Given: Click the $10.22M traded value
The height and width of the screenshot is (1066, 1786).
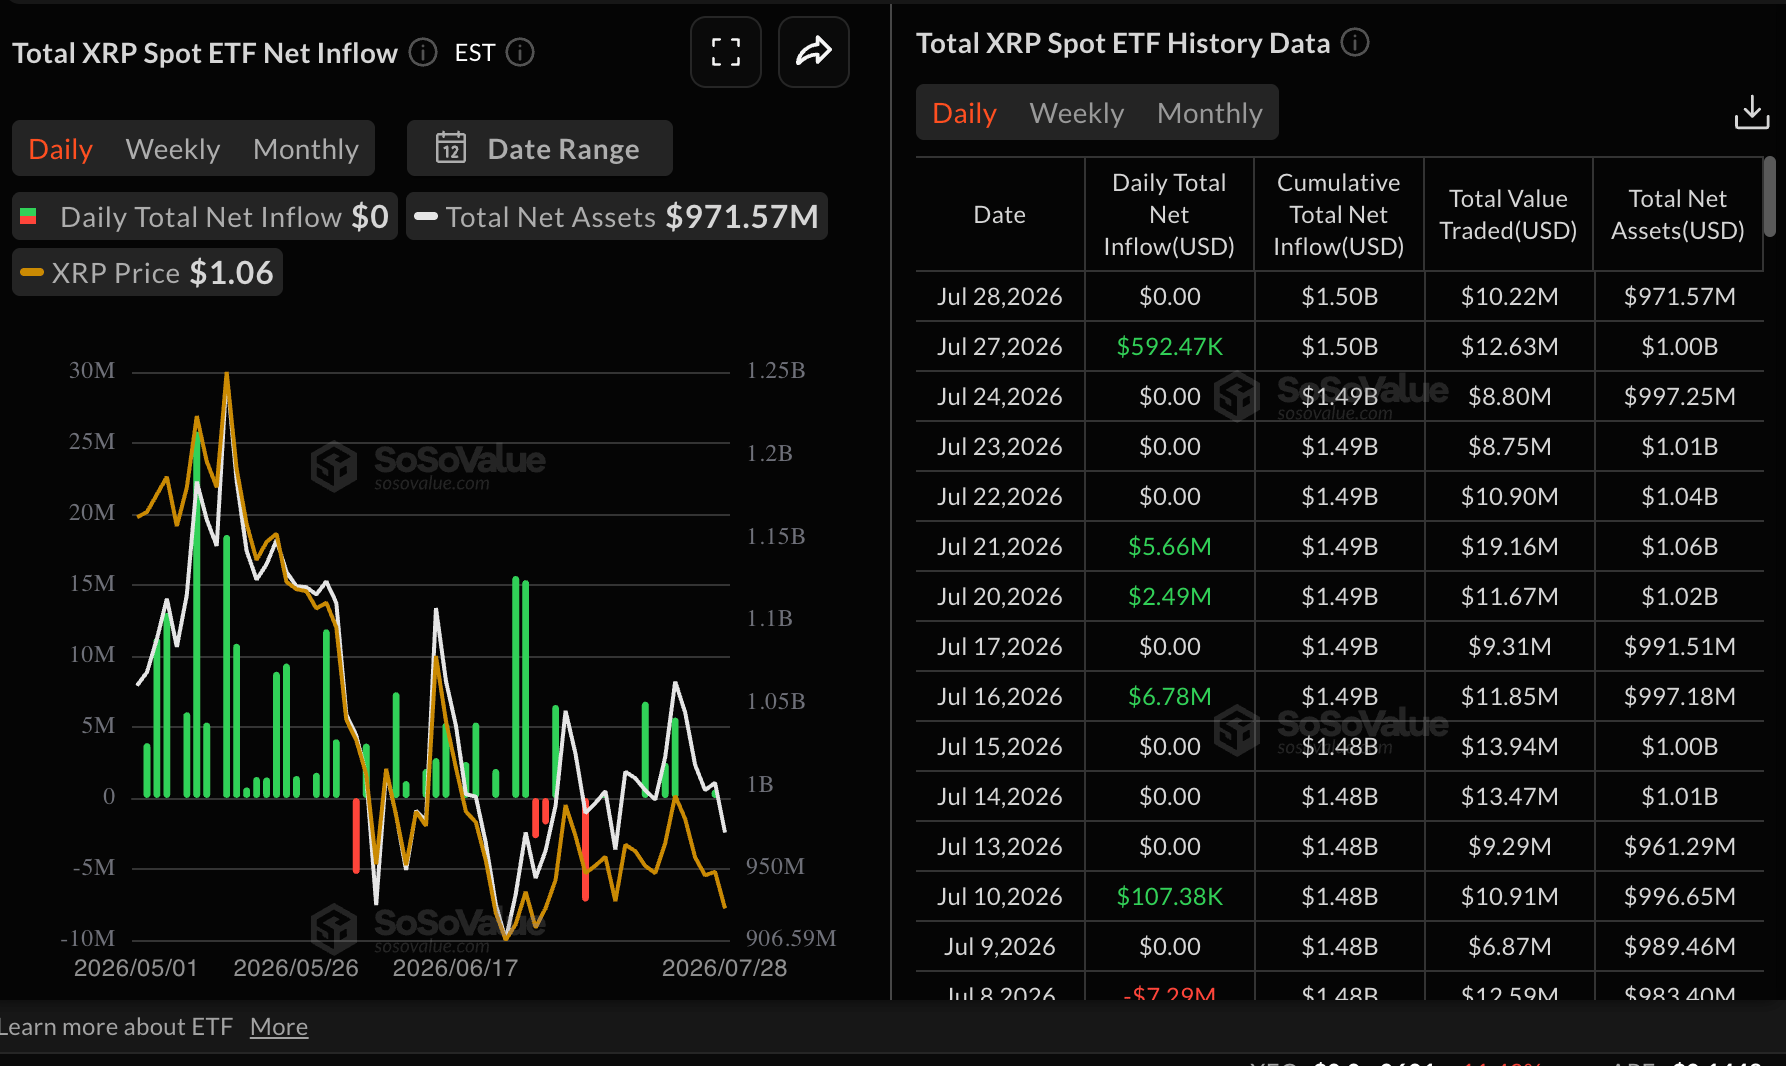Looking at the screenshot, I should (1509, 296).
